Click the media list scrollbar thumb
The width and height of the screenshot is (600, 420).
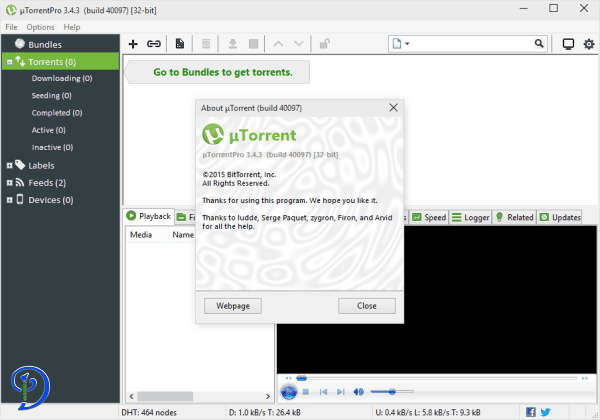tap(165, 396)
